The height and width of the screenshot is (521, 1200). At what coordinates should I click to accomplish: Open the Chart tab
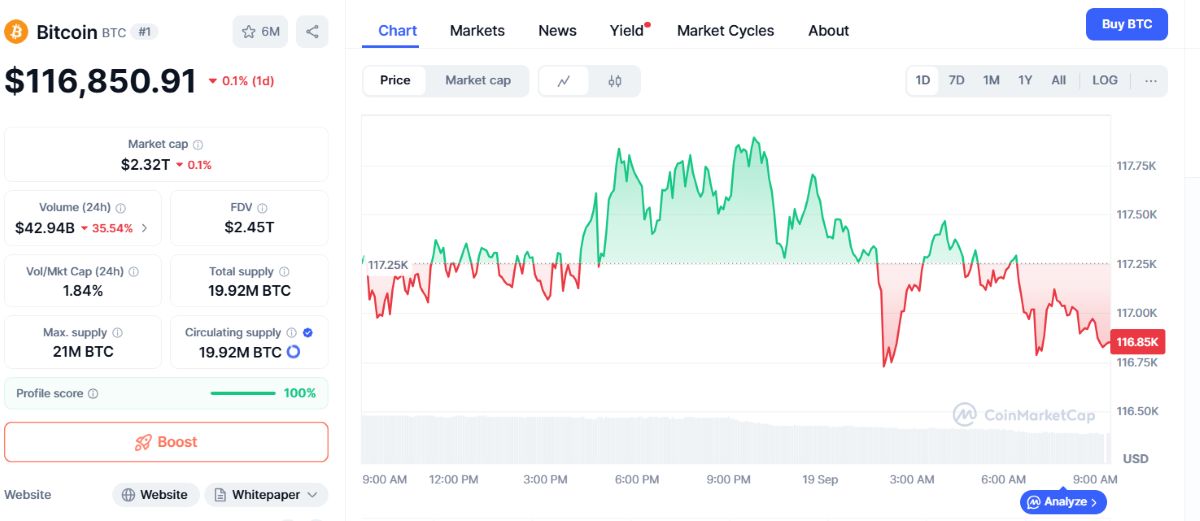click(x=398, y=31)
